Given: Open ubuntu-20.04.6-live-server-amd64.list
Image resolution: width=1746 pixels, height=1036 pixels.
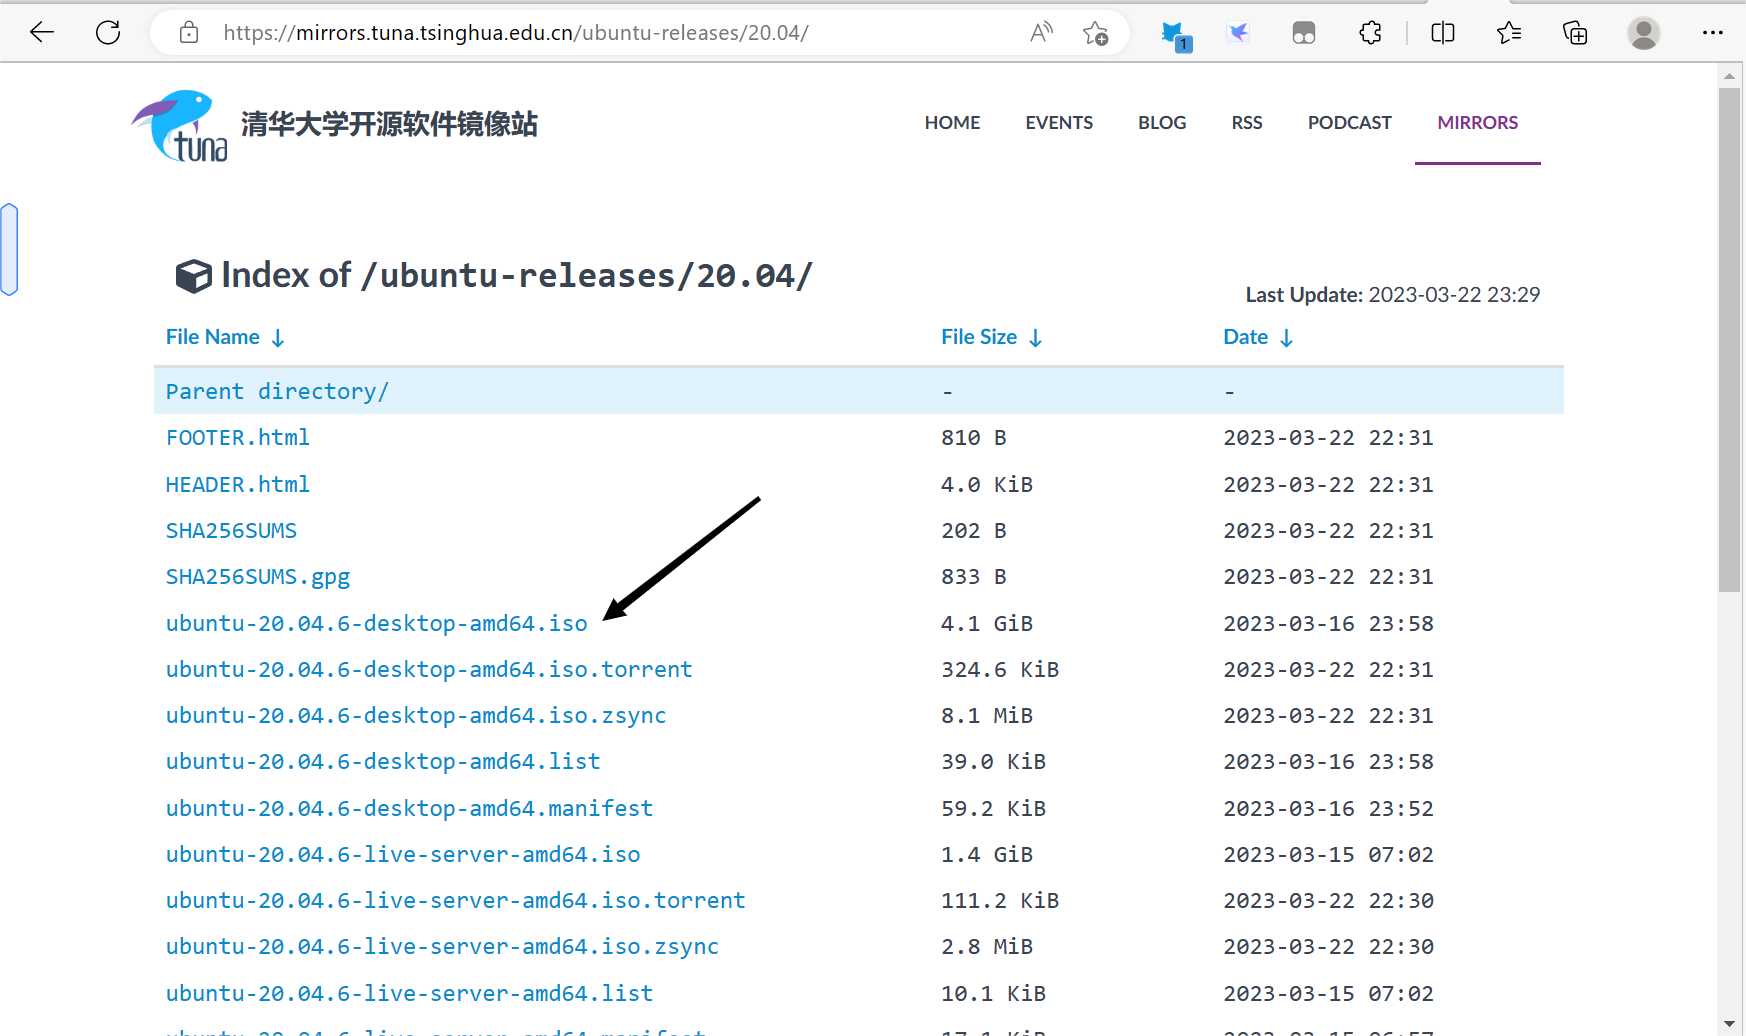Looking at the screenshot, I should click(x=409, y=993).
